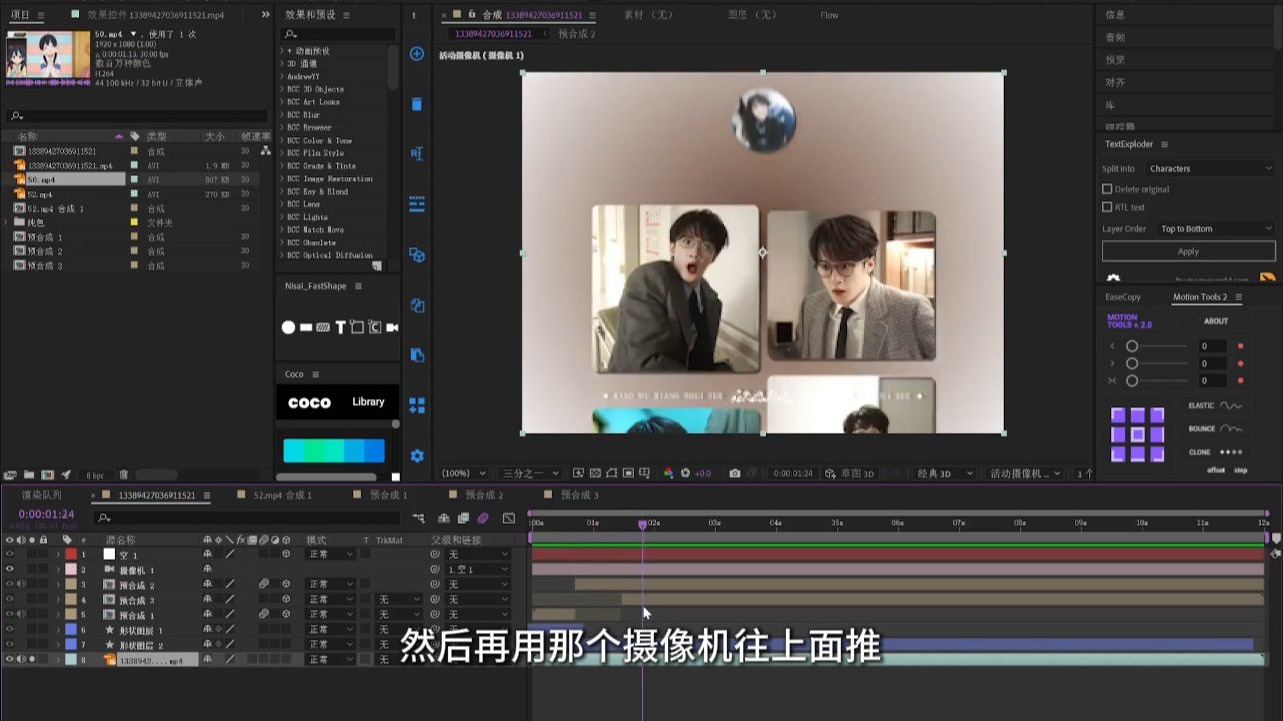The height and width of the screenshot is (721, 1283).
Task: Click the blue-green gradient swatch in Coco
Action: (x=334, y=450)
